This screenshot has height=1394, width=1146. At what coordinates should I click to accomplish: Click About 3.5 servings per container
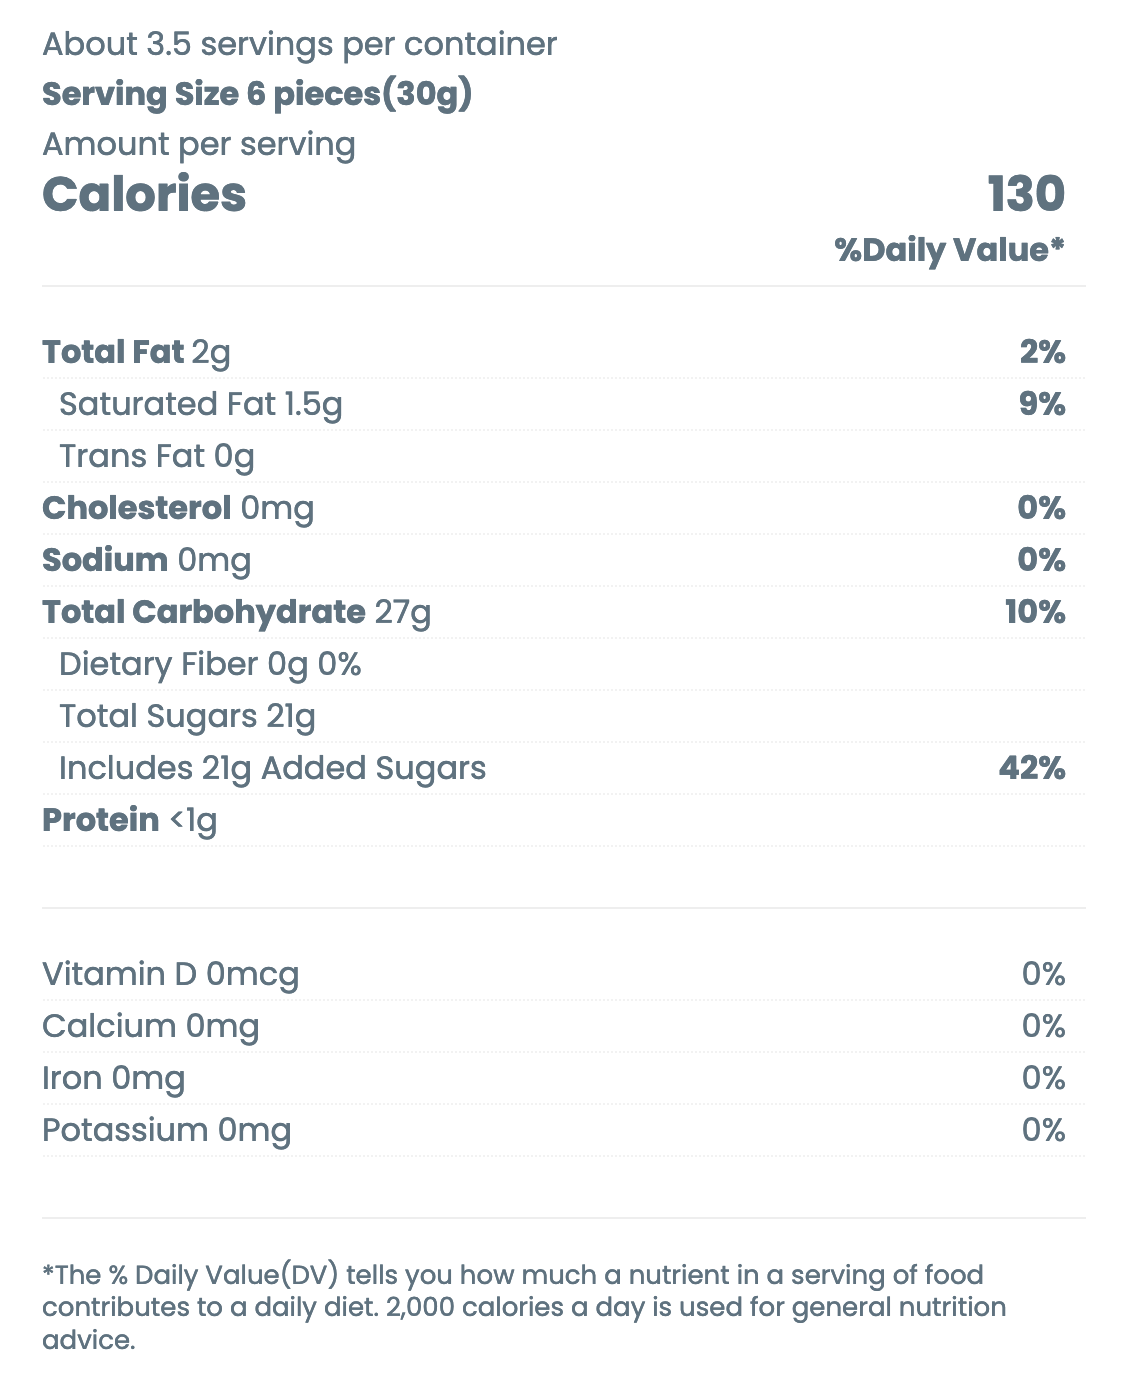coord(299,44)
